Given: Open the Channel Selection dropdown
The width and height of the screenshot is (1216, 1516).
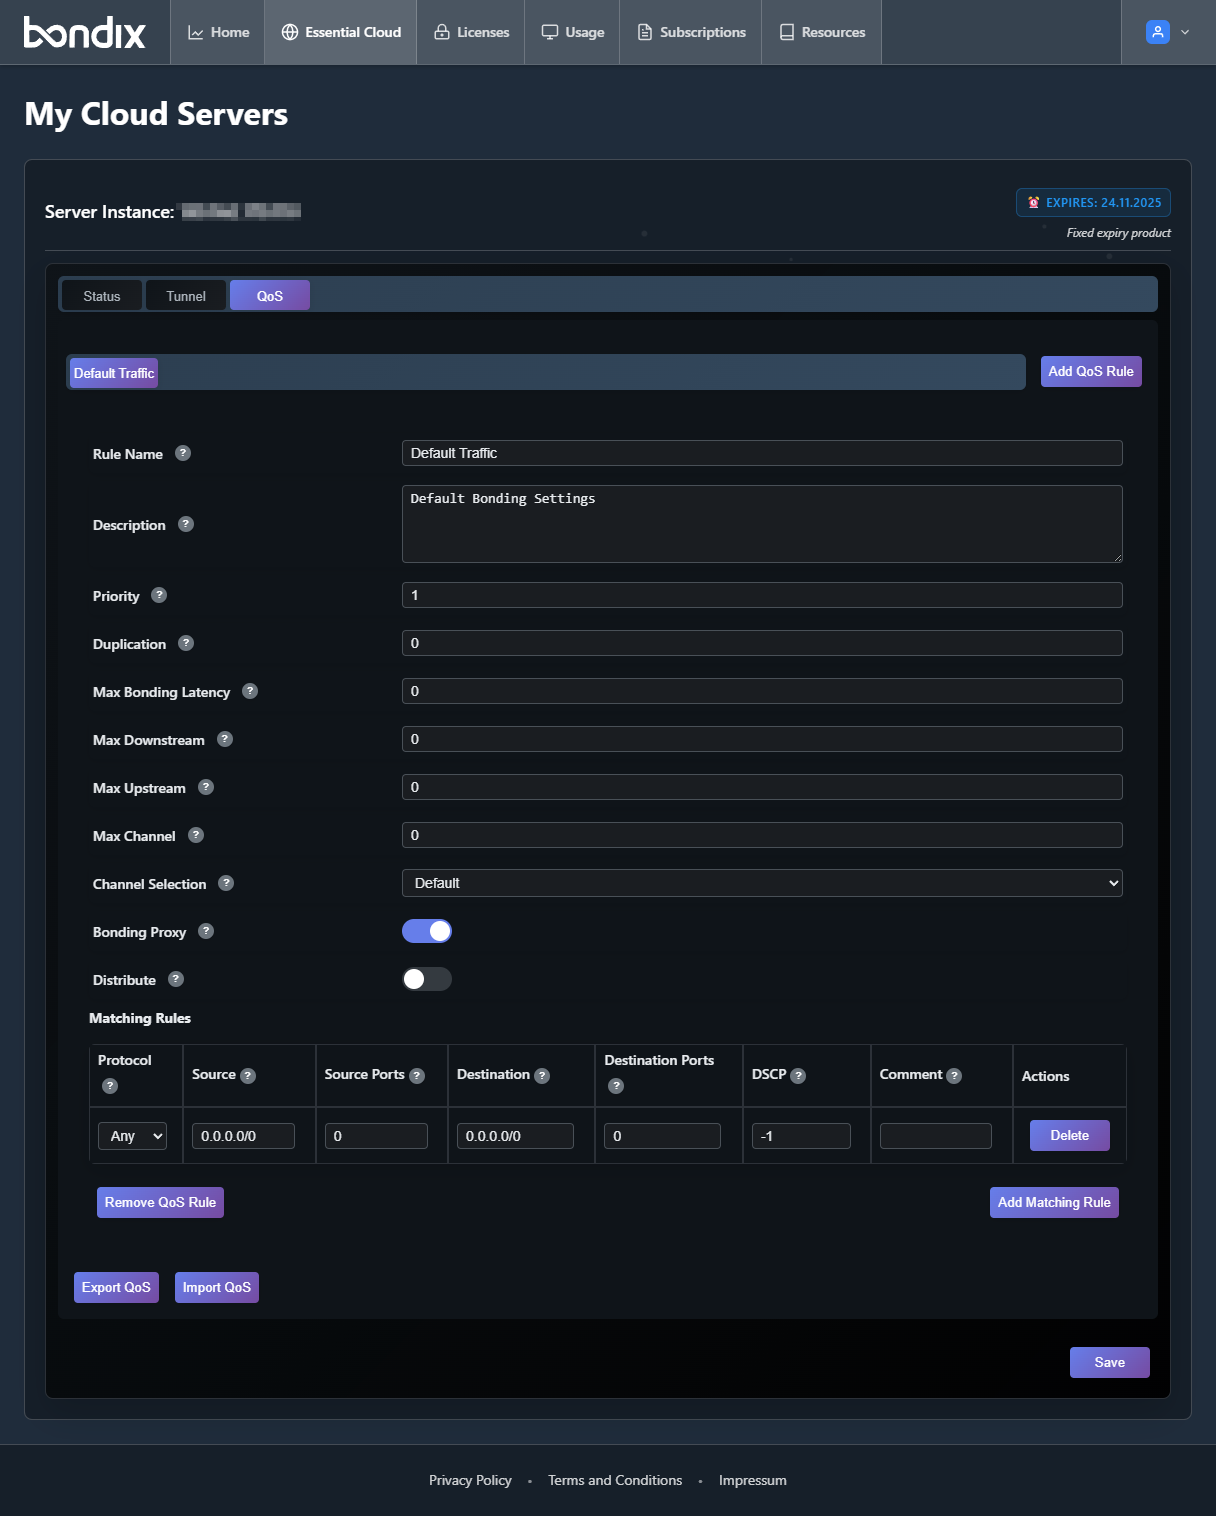Looking at the screenshot, I should (762, 883).
